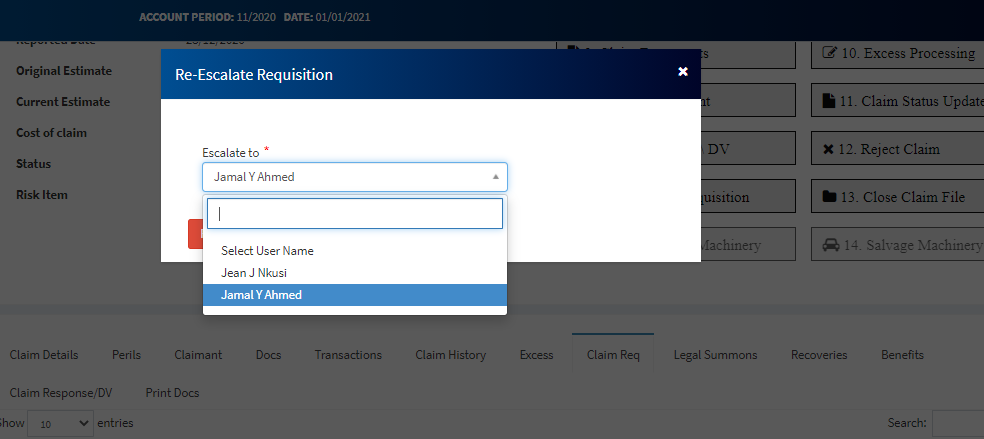Switch to the Recoveries tab
The width and height of the screenshot is (984, 439).
[x=819, y=355]
